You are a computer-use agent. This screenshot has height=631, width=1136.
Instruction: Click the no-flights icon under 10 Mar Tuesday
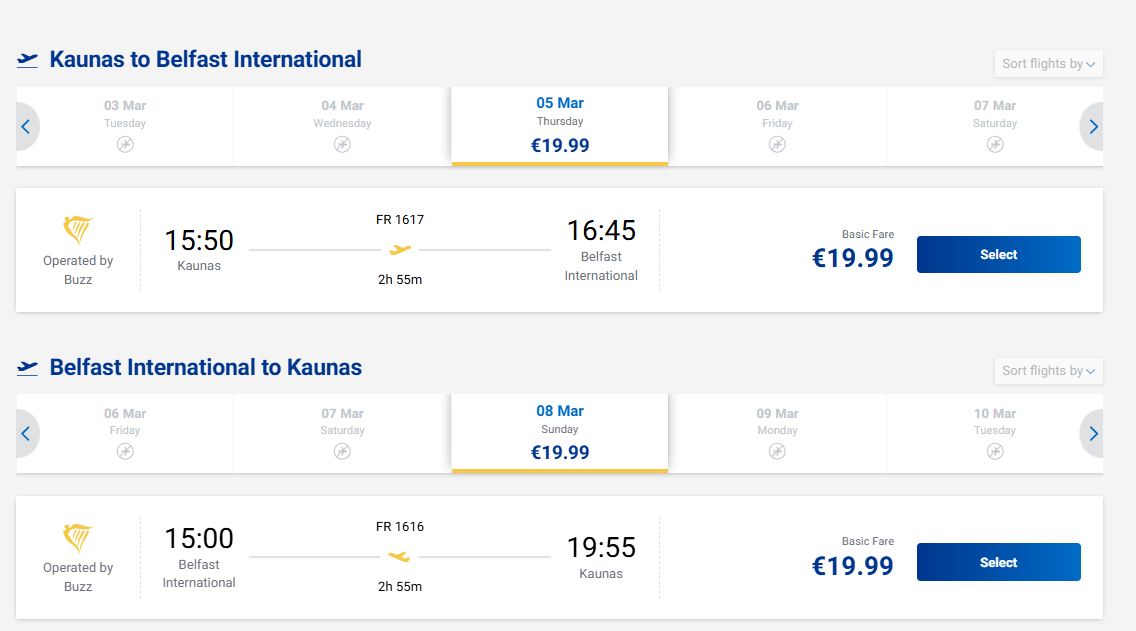point(995,451)
